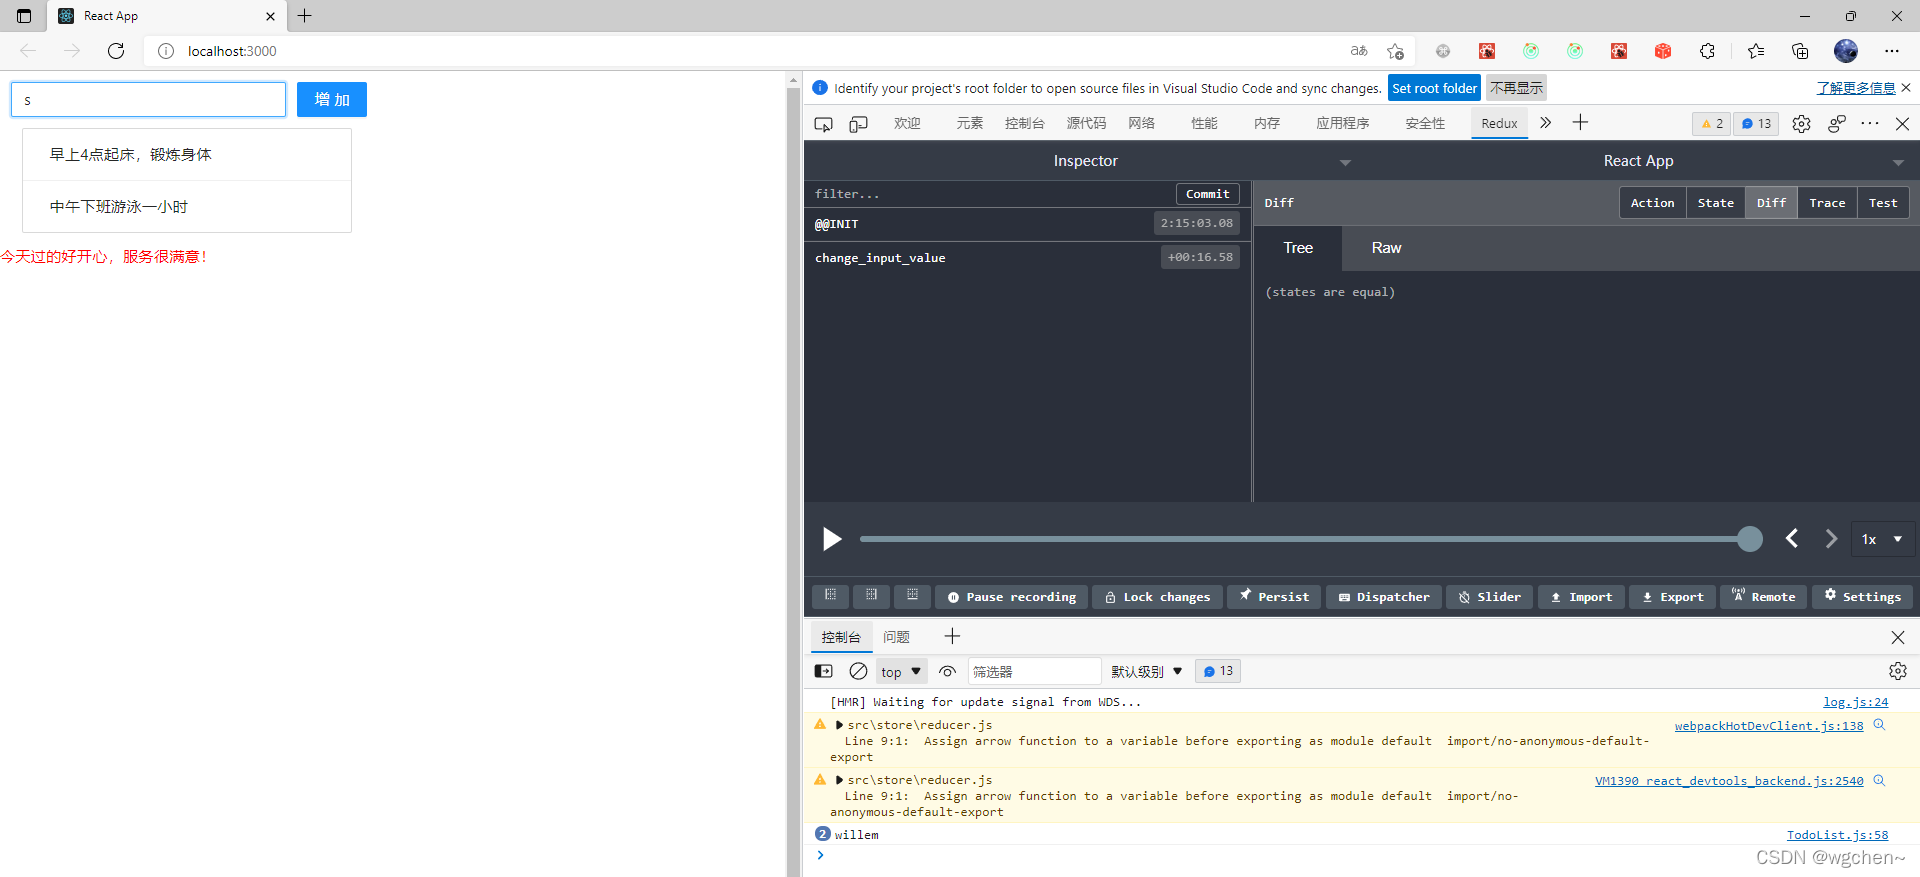Screen dimensions: 1920x877
Task: Add more DevTools tools with plus icon
Action: pos(1580,123)
